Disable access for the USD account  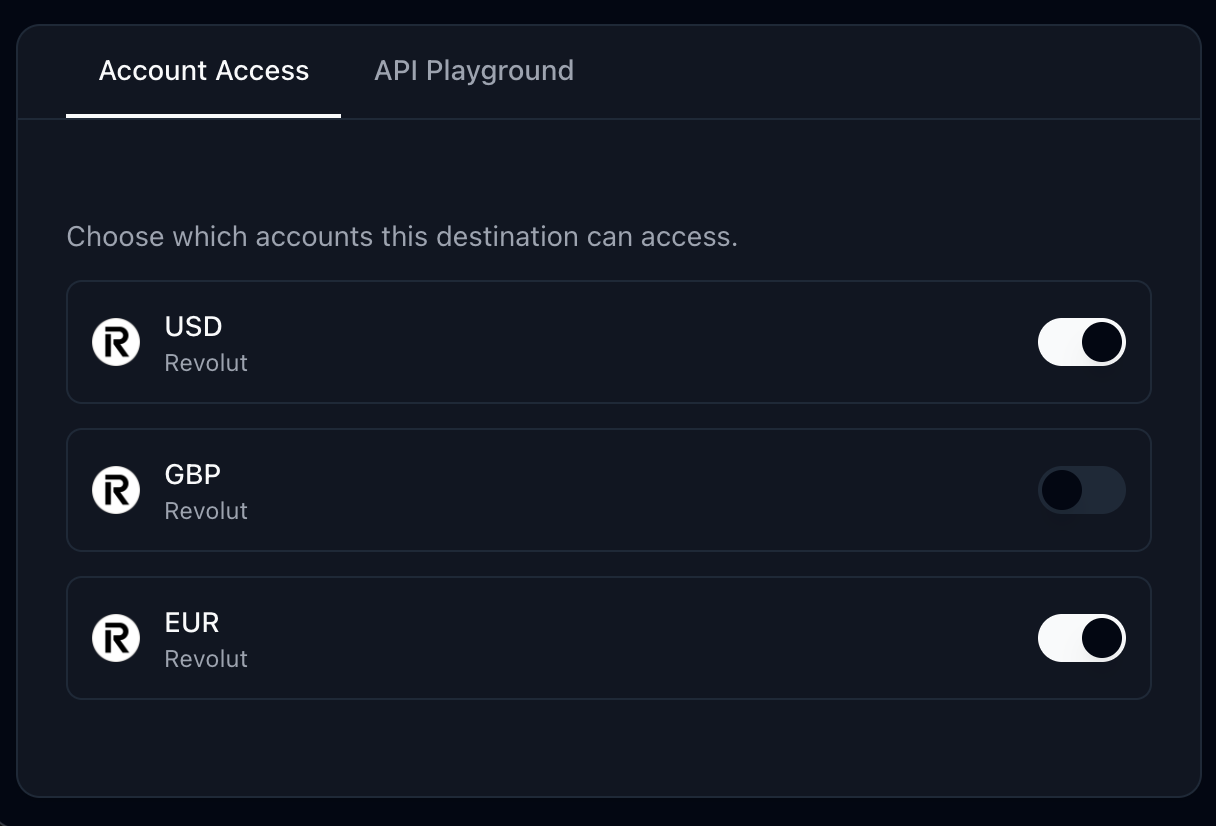(x=1082, y=342)
